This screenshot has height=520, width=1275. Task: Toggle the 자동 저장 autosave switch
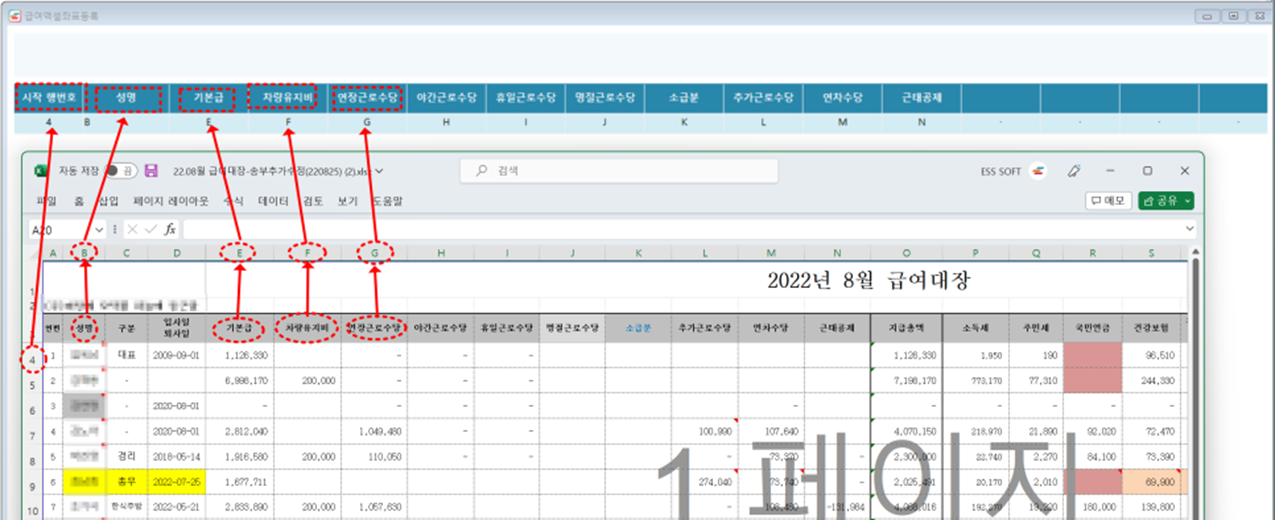pyautogui.click(x=121, y=171)
